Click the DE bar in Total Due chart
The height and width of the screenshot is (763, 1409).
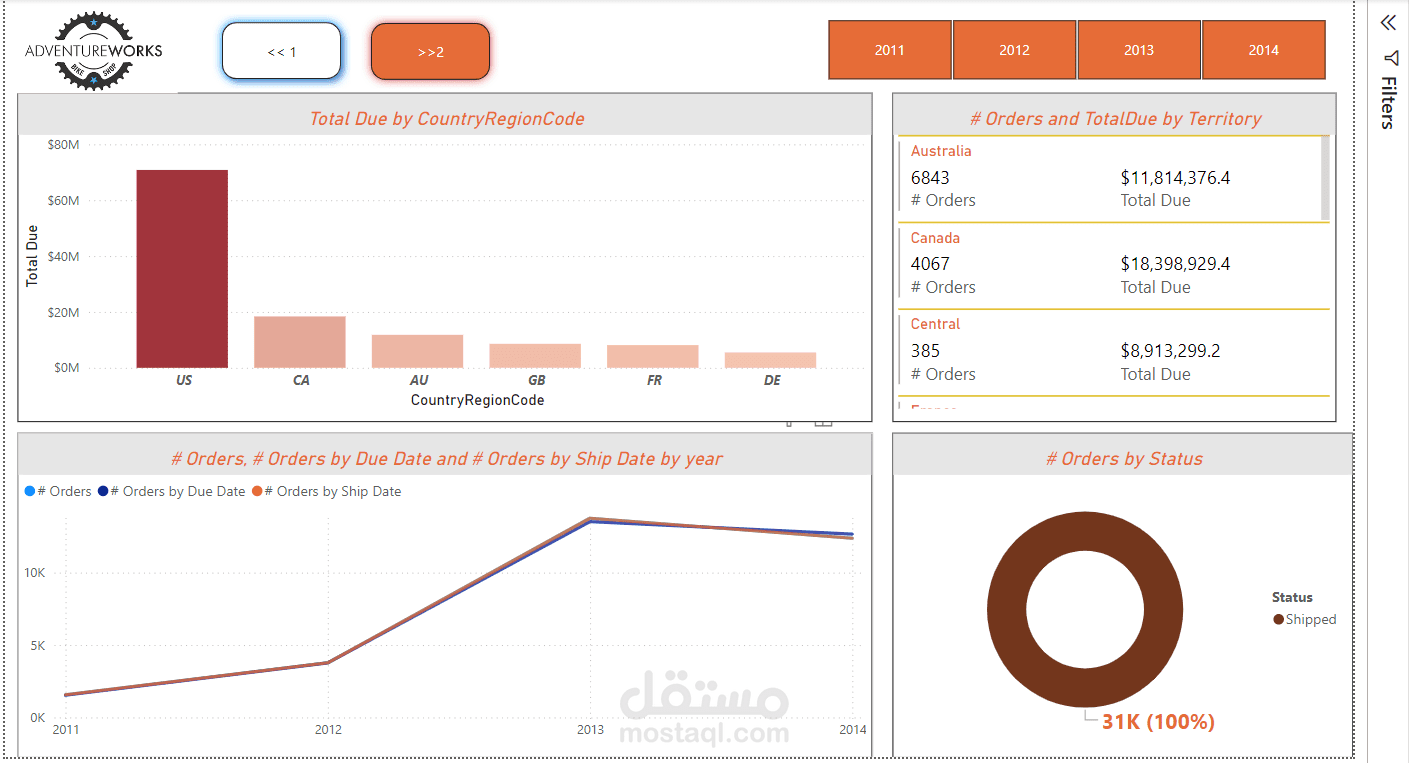coord(771,360)
